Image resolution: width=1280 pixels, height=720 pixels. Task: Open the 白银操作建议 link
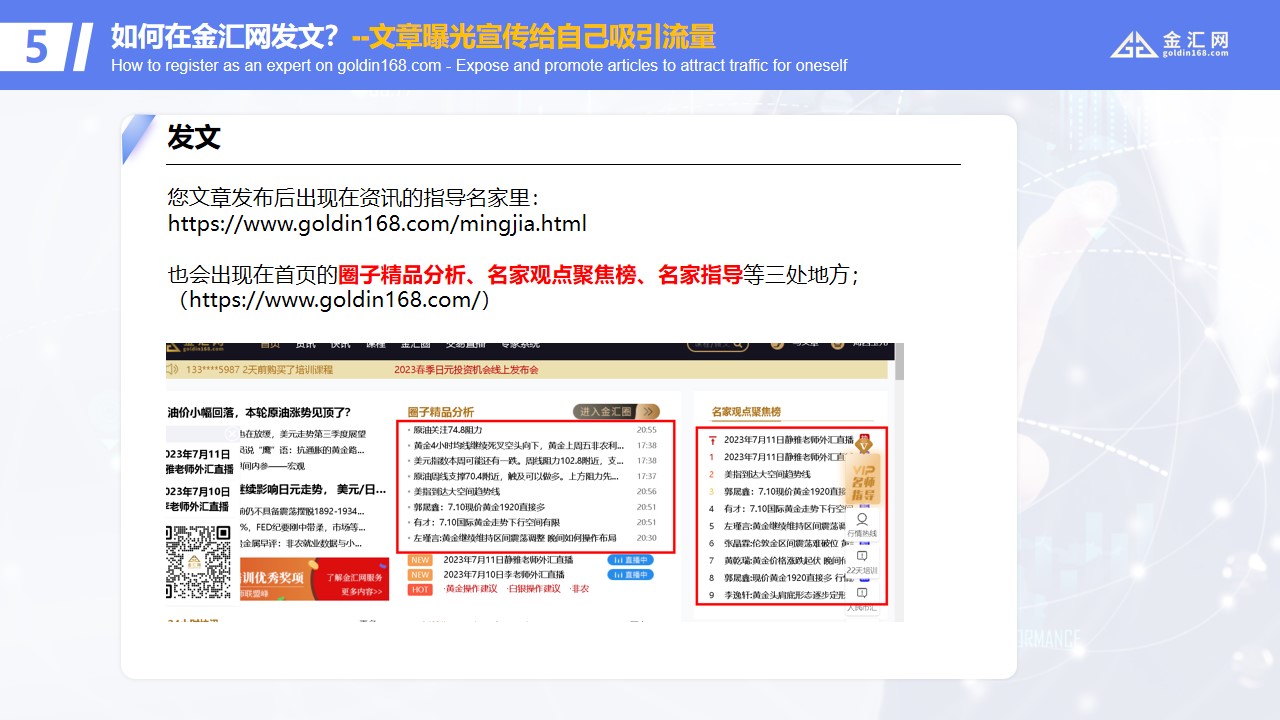pyautogui.click(x=533, y=589)
